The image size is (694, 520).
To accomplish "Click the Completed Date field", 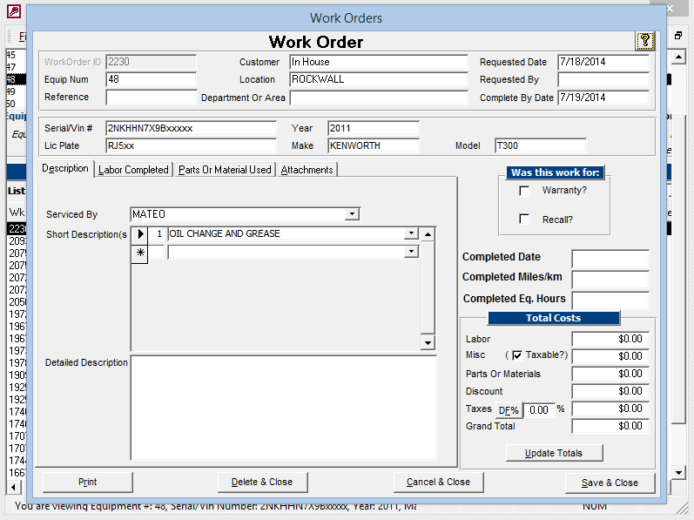I will click(610, 258).
